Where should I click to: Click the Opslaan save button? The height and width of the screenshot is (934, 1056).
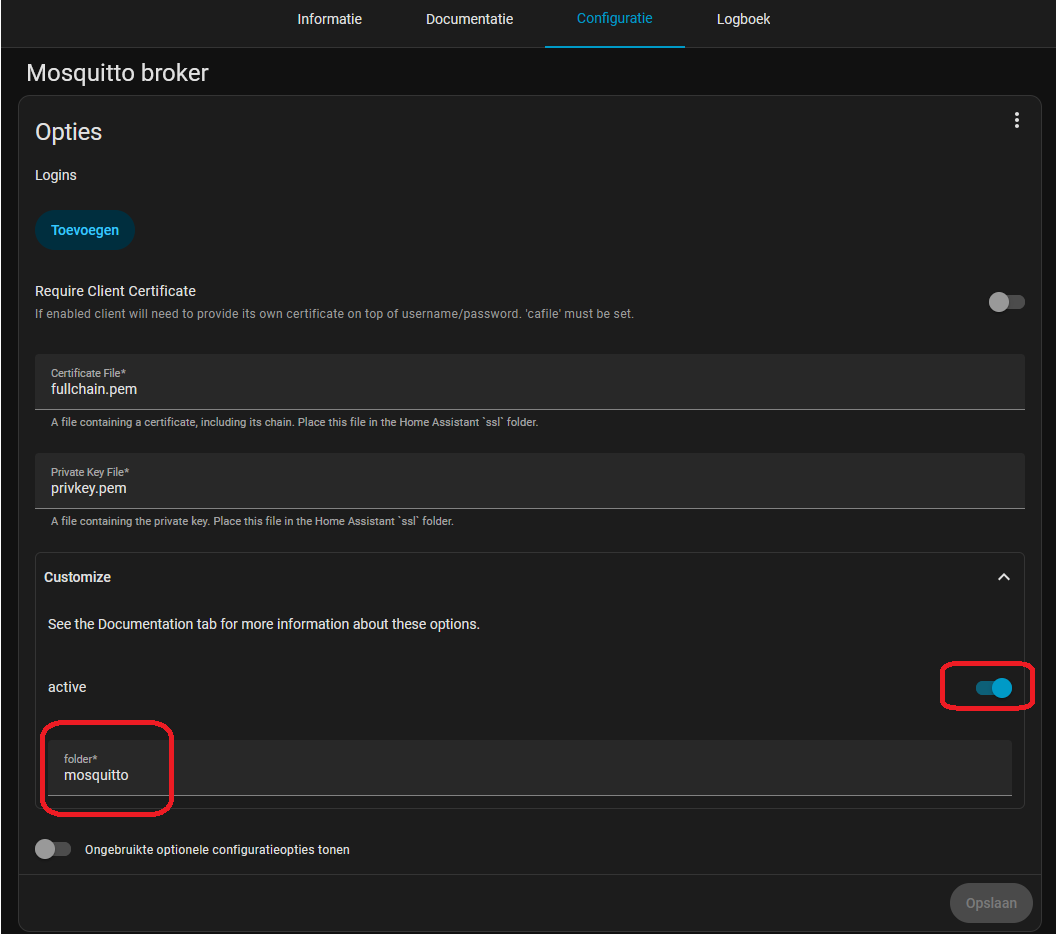[991, 903]
